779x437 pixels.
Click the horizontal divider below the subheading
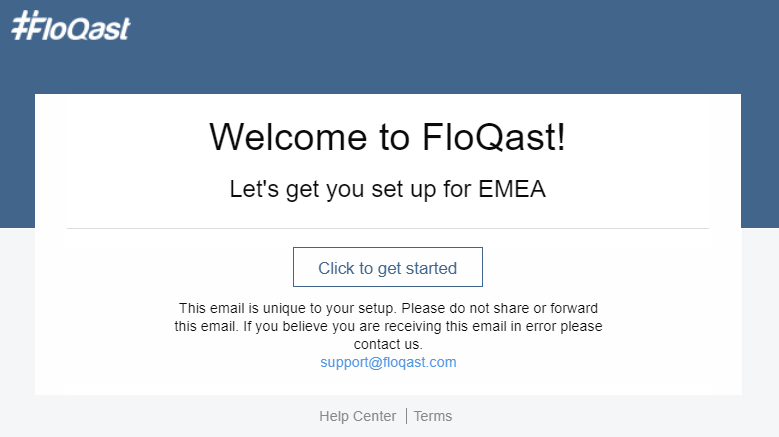click(388, 228)
